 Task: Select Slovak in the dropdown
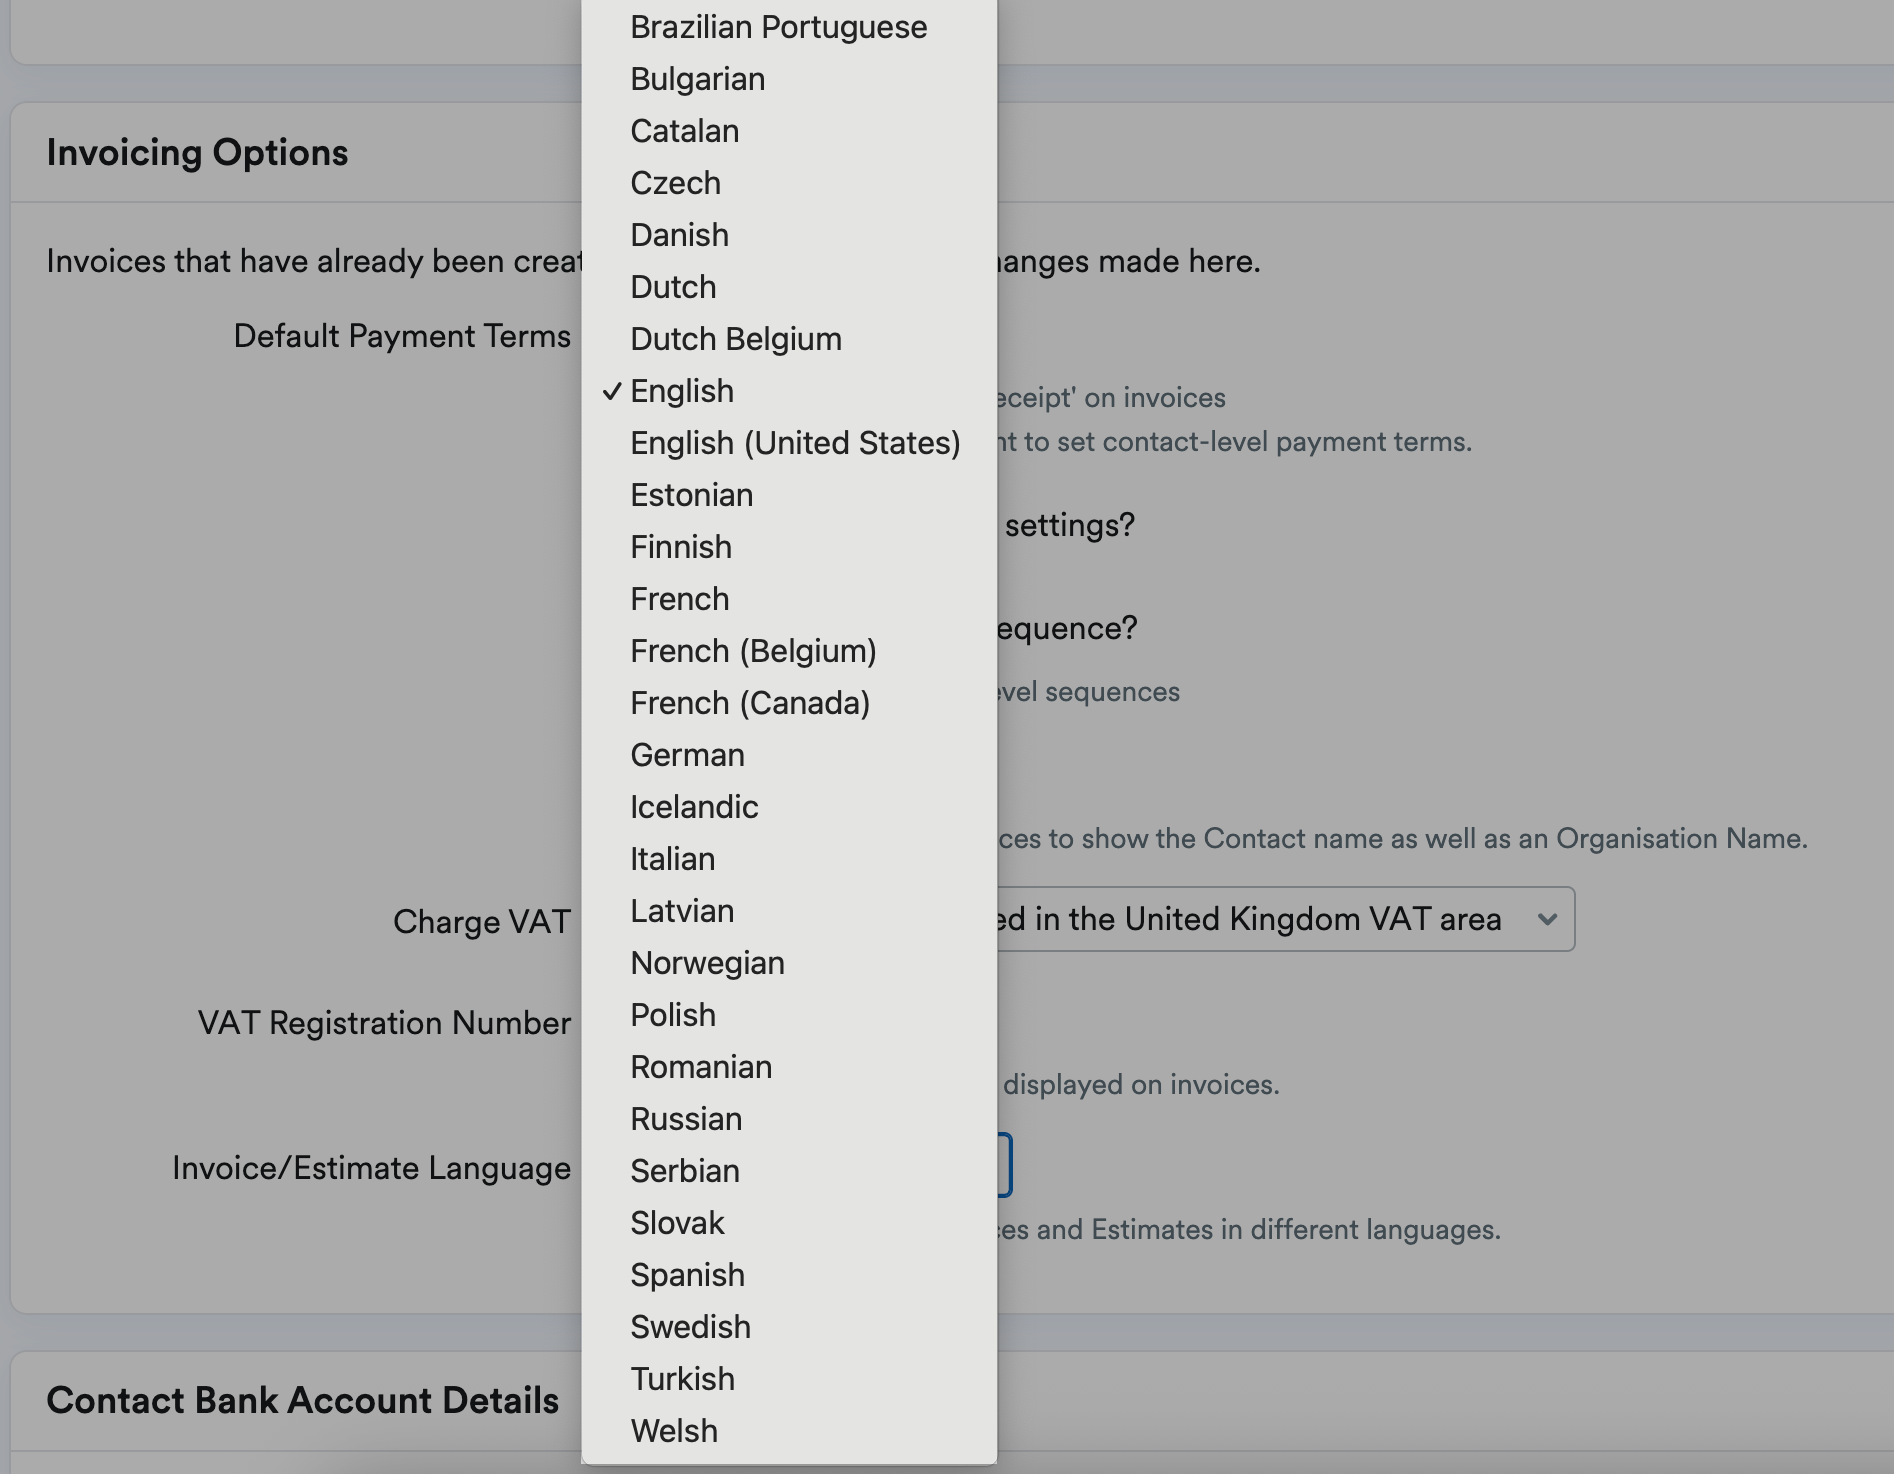789,1223
